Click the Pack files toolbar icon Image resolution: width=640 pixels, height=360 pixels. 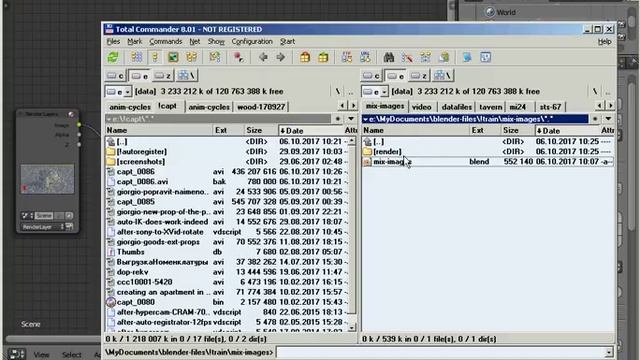coord(305,57)
